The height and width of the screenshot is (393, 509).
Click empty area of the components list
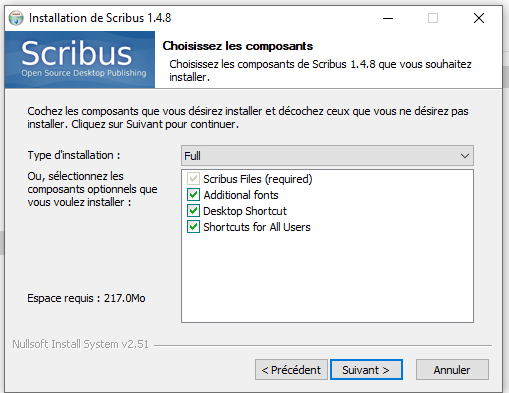327,278
